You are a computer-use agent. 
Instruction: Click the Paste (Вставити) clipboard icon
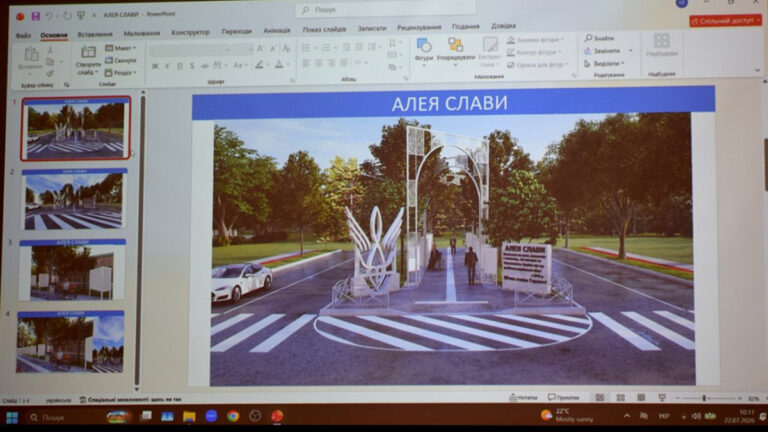point(31,55)
